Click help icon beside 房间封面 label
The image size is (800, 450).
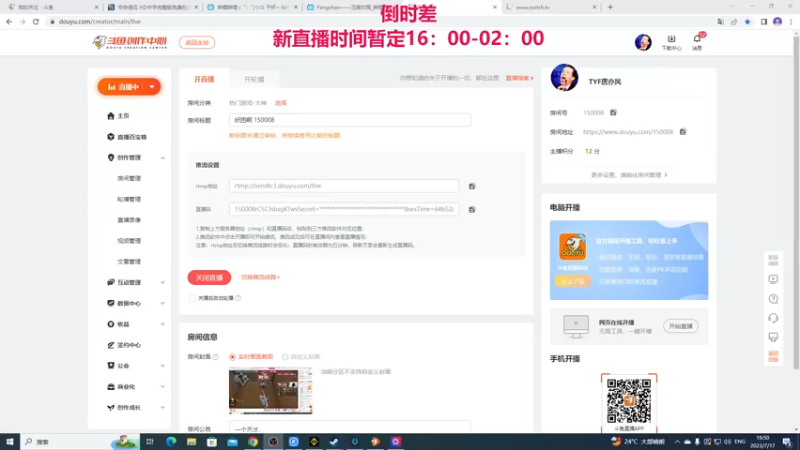[215, 357]
